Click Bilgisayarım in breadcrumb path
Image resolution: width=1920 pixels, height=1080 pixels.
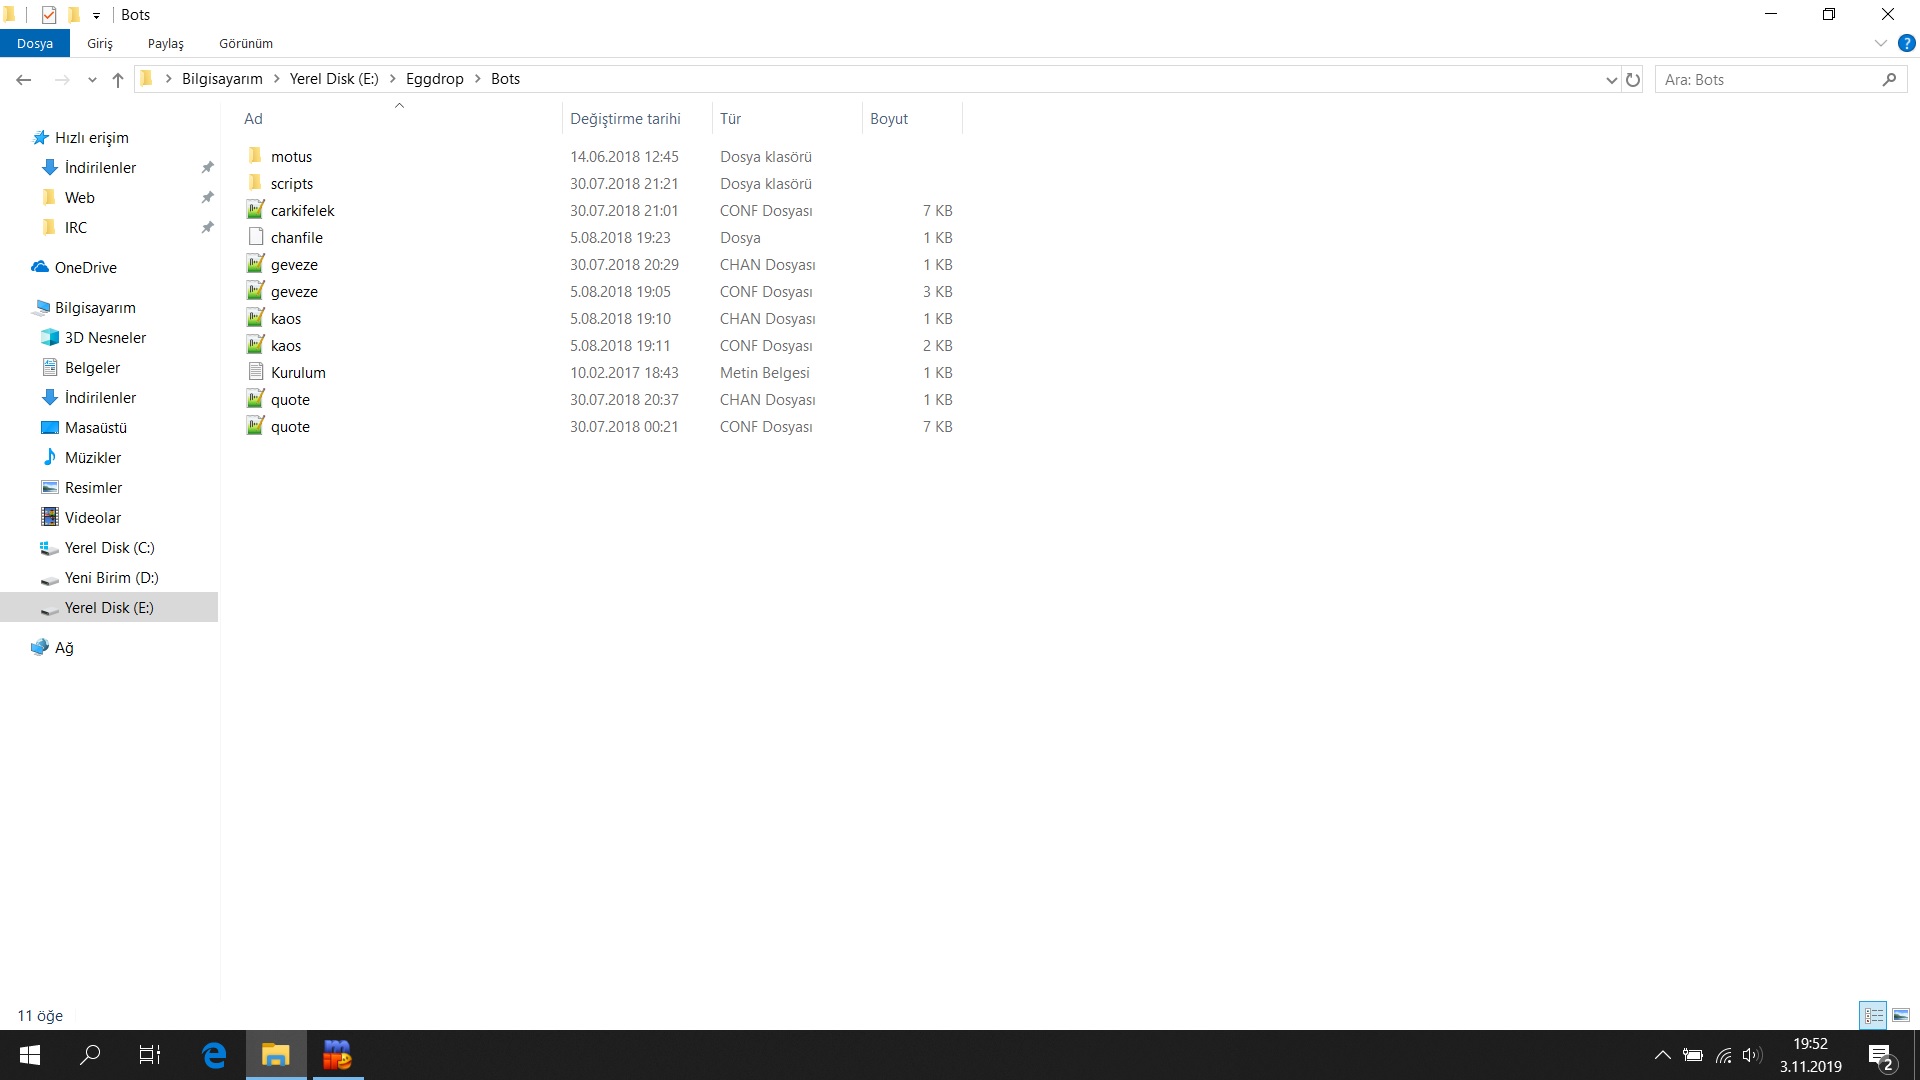click(222, 79)
